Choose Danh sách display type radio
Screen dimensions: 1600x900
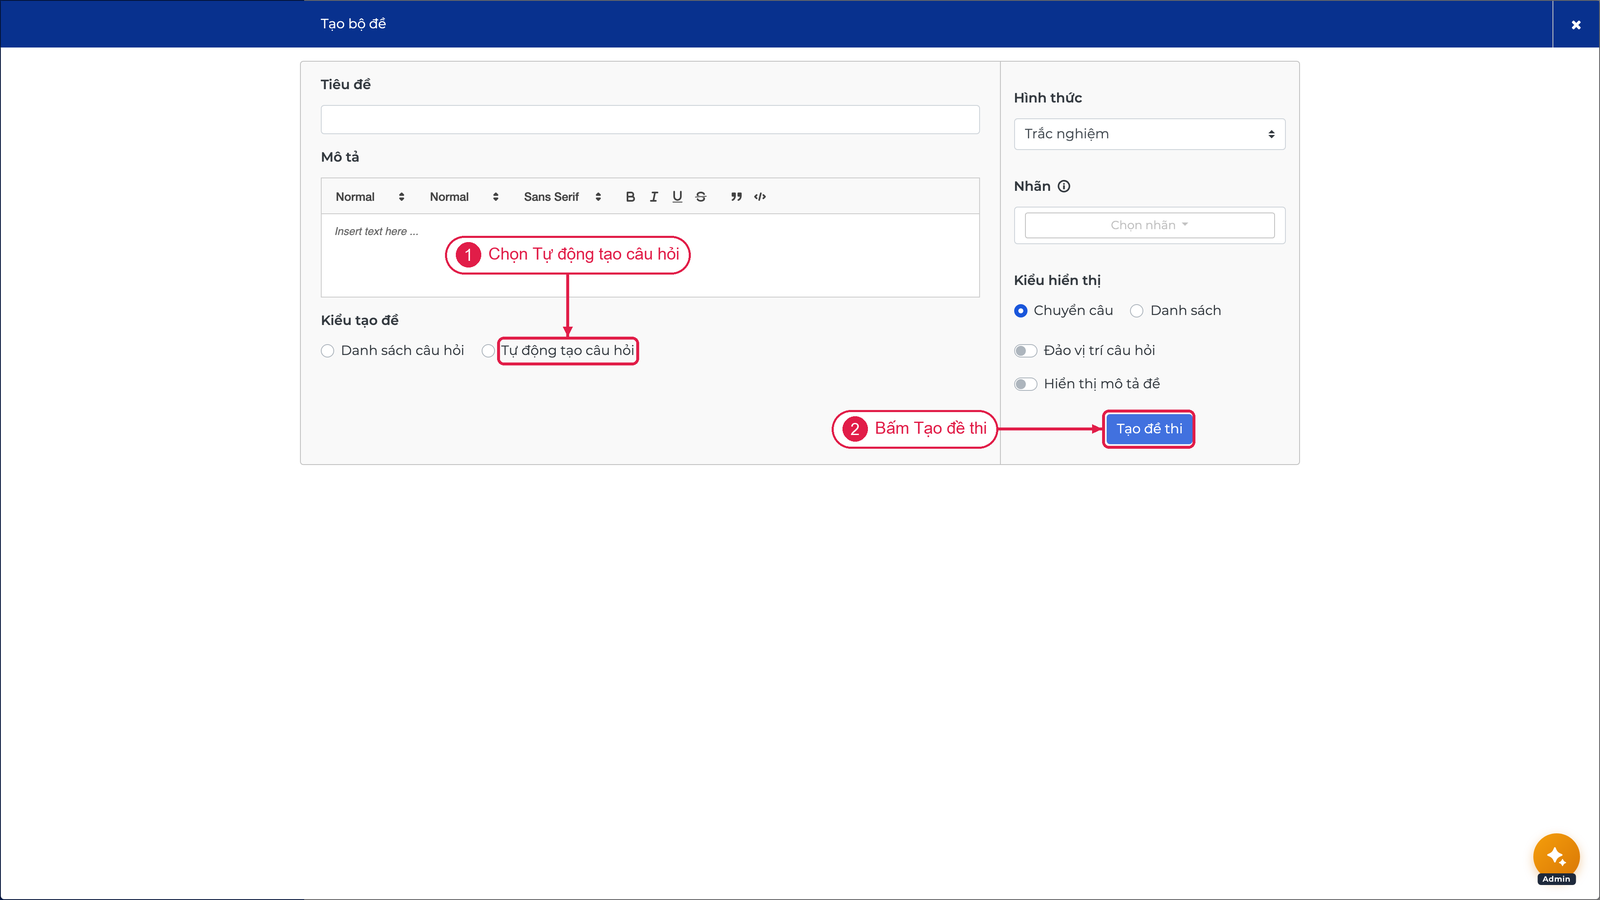tap(1137, 311)
